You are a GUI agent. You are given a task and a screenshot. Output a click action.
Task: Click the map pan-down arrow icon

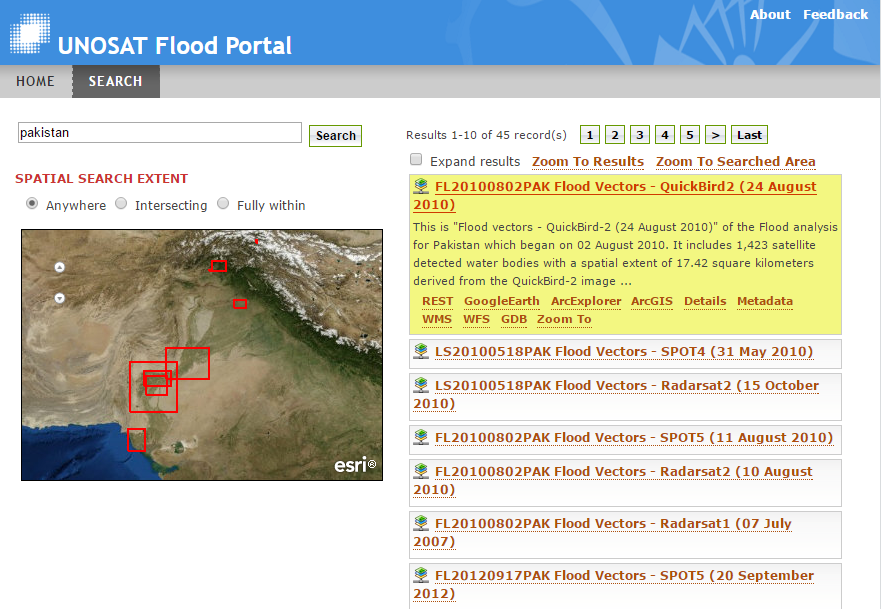[60, 298]
